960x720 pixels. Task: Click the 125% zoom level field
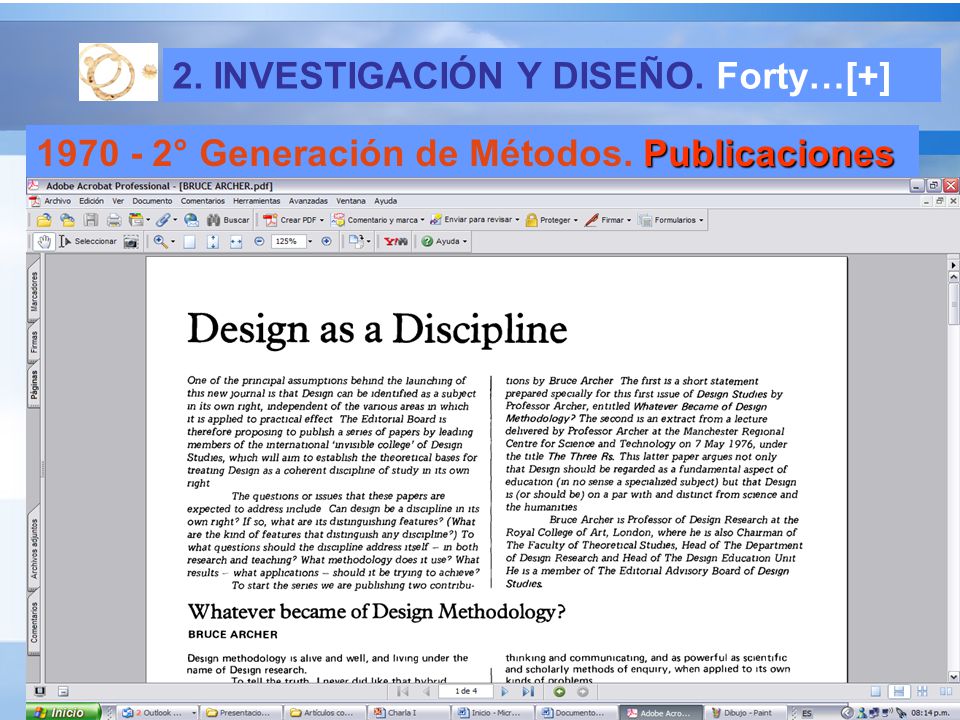coord(287,241)
